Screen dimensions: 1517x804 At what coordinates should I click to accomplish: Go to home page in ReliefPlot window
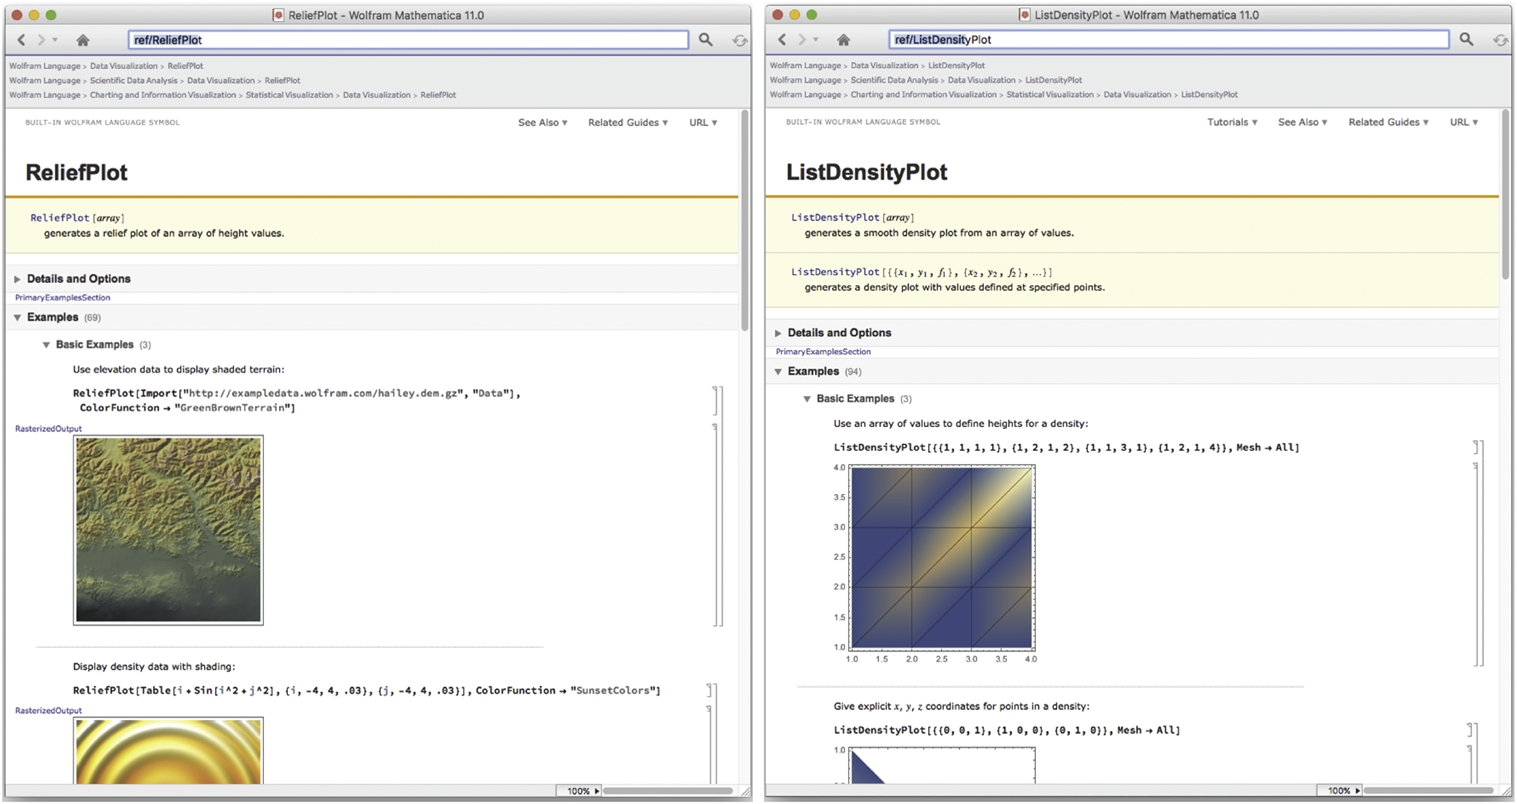click(x=83, y=40)
